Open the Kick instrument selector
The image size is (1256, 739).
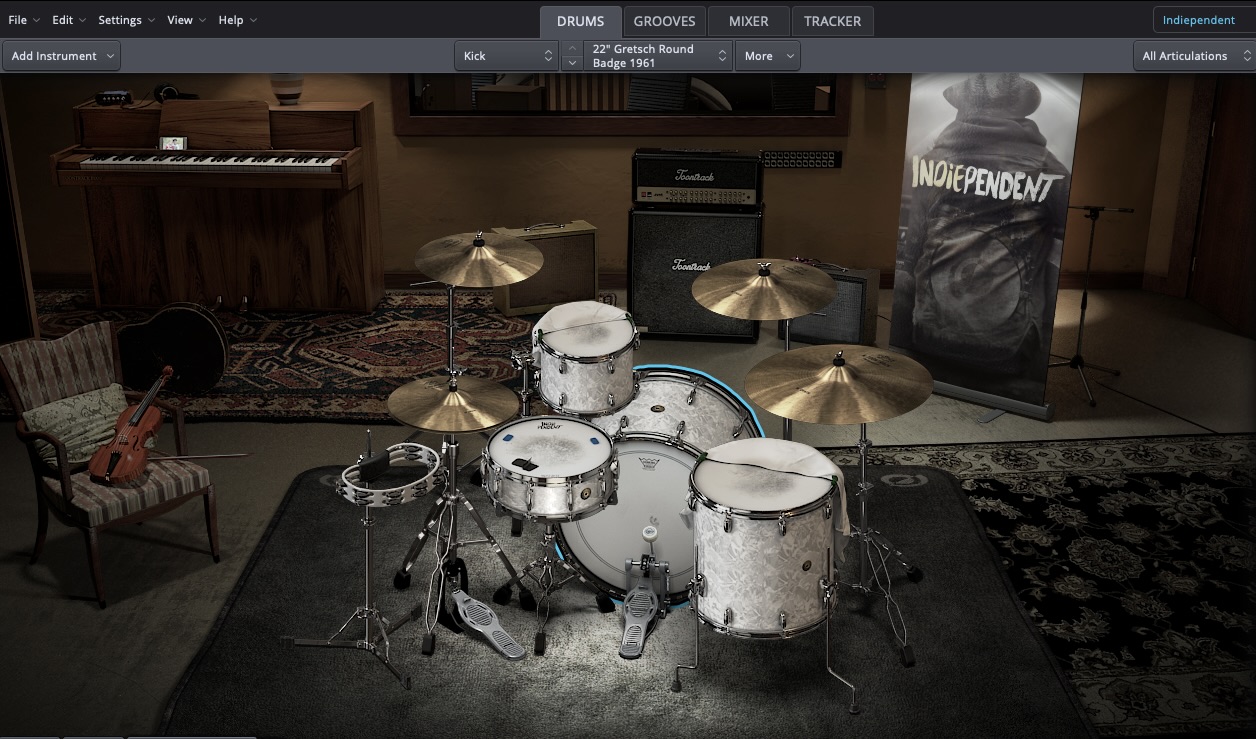(x=507, y=56)
